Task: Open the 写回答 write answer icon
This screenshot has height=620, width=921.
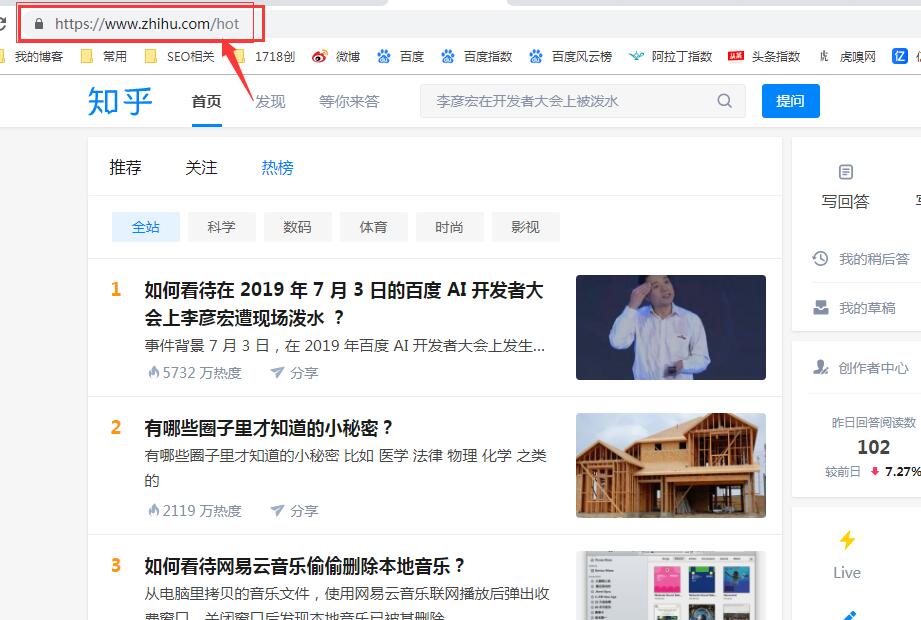Action: coord(846,173)
